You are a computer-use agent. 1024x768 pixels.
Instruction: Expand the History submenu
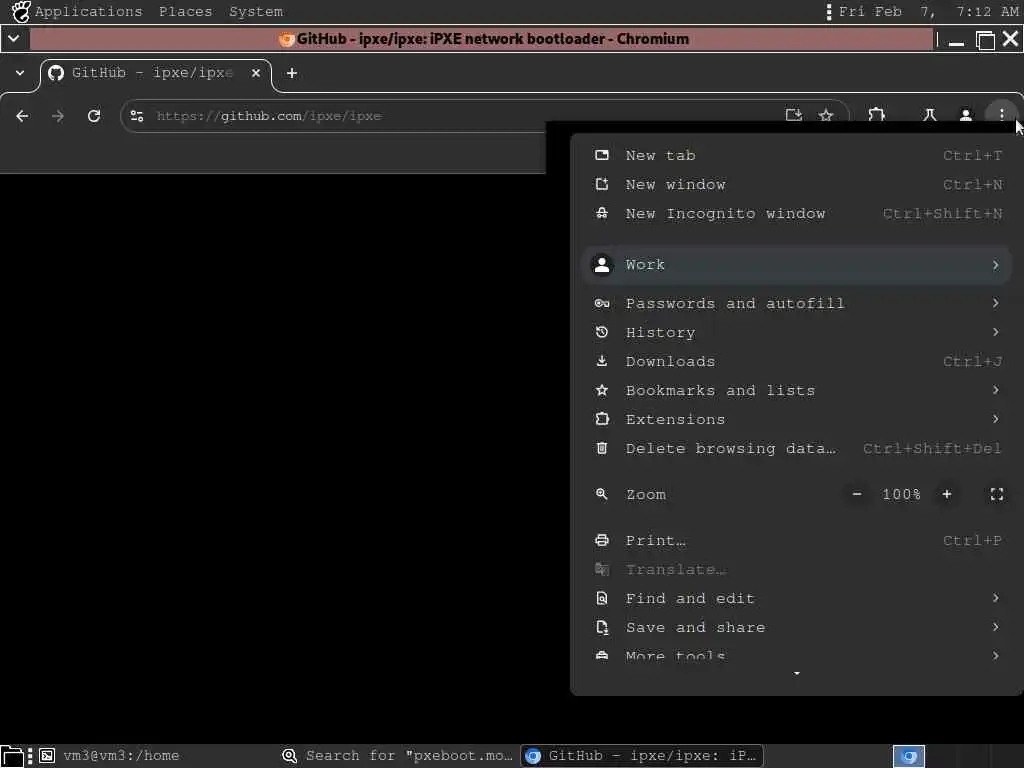(797, 332)
